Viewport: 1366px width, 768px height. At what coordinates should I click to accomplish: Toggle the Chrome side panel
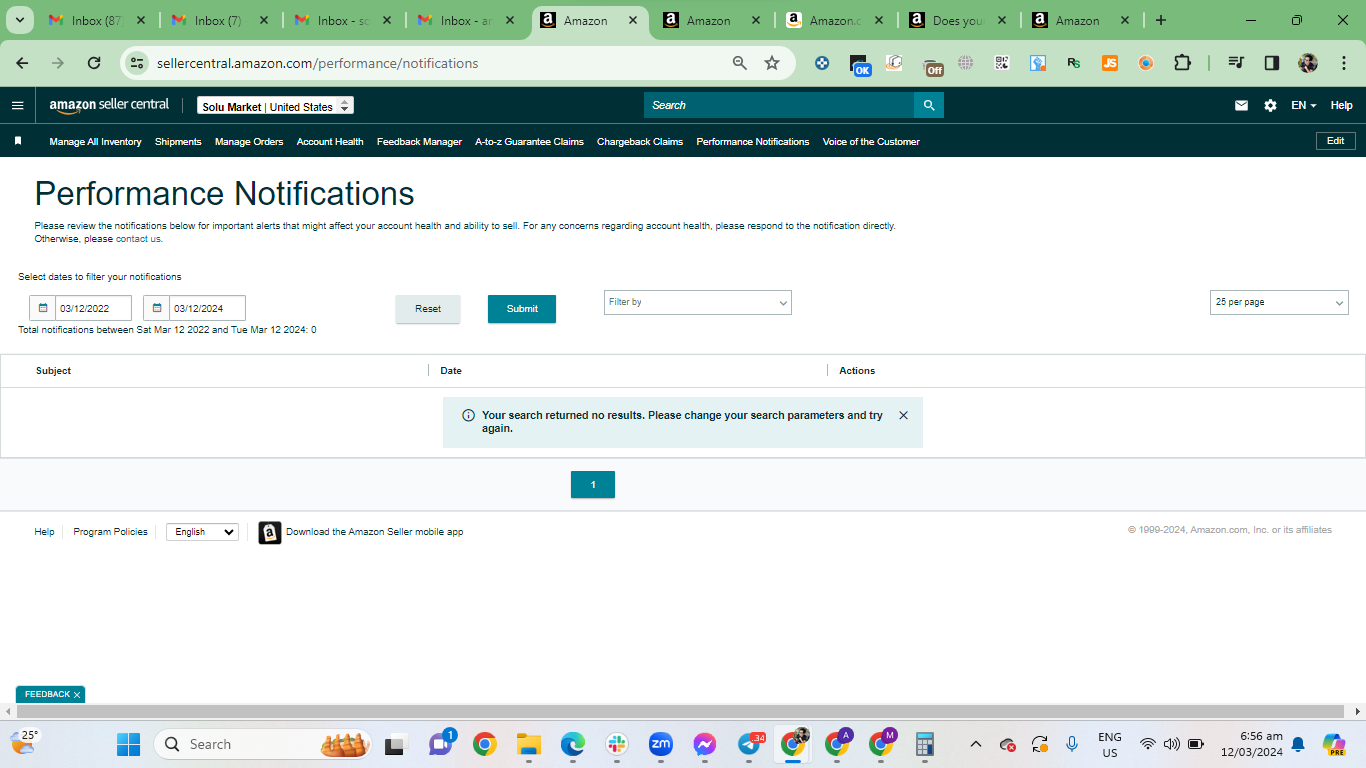(1272, 63)
